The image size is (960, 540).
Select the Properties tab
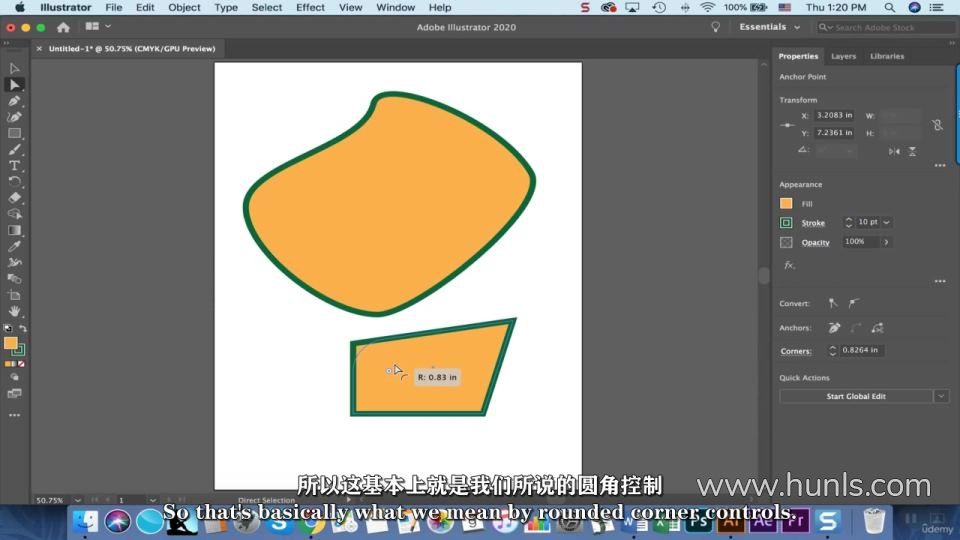tap(798, 56)
